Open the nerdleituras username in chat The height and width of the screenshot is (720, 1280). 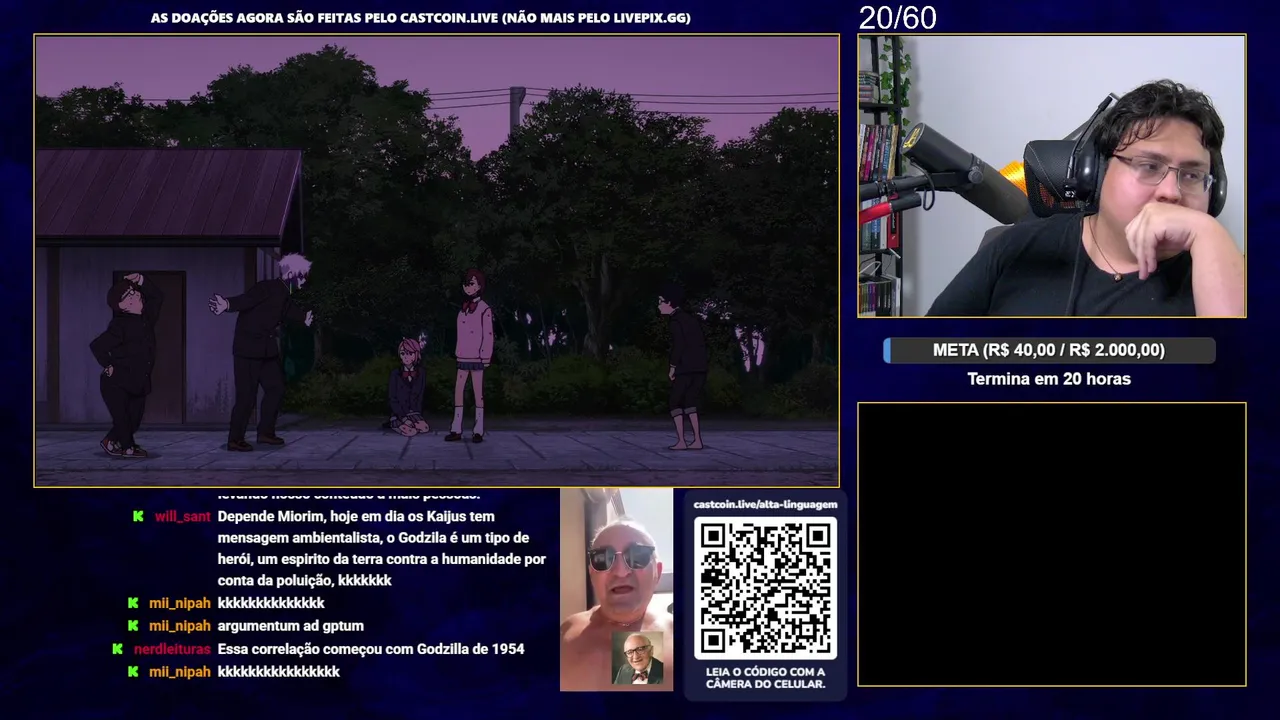coord(172,649)
